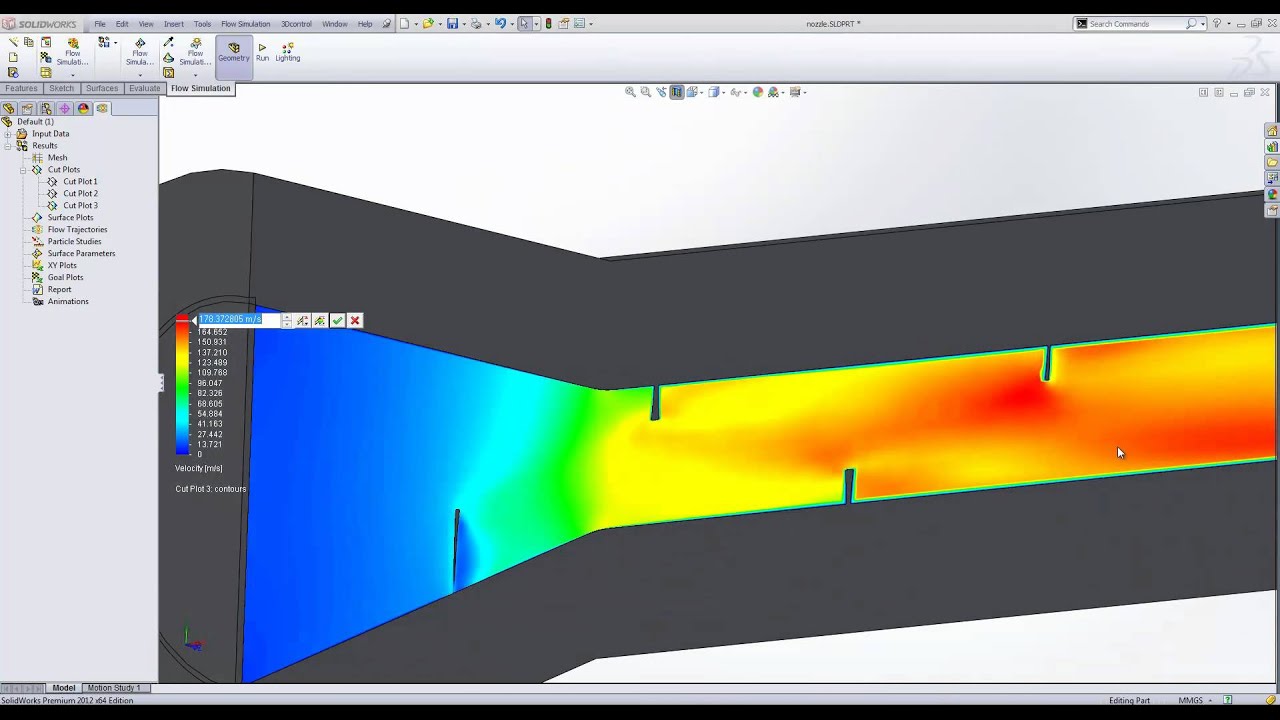Open the Edit Appearance color sphere icon
The height and width of the screenshot is (720, 1280).
[x=758, y=92]
